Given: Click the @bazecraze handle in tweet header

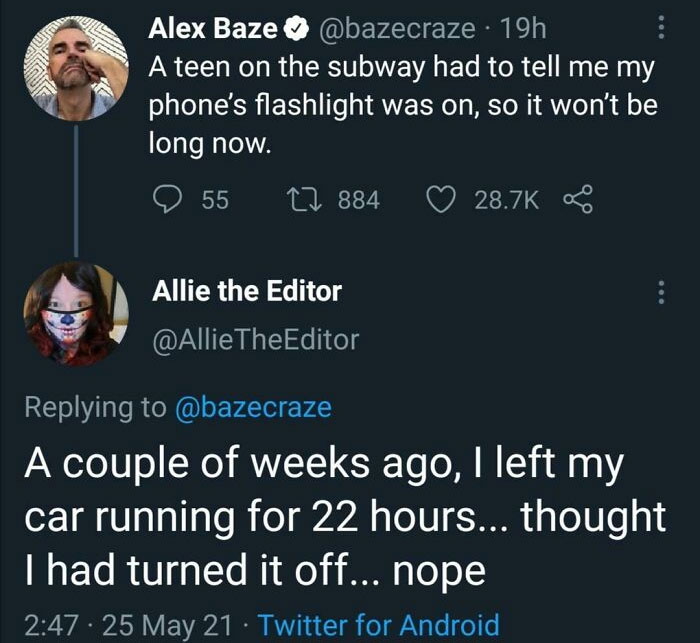Looking at the screenshot, I should point(395,30).
